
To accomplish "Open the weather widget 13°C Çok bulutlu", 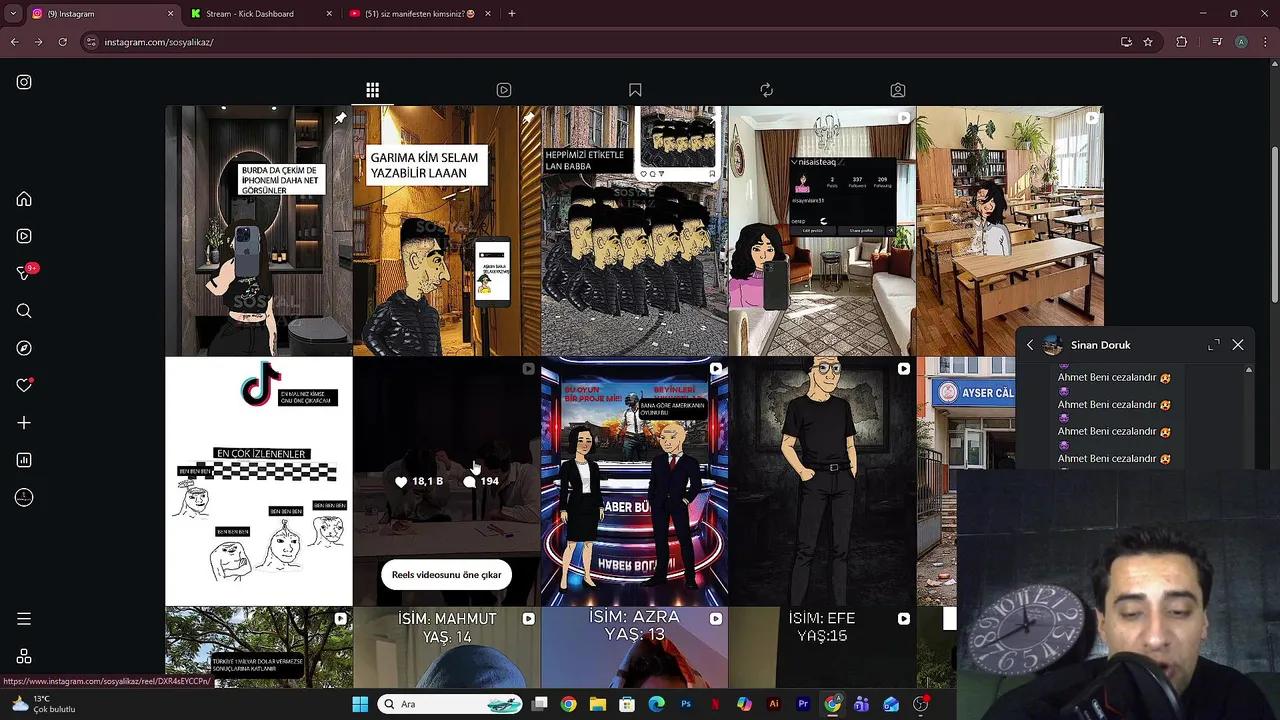I will coord(42,704).
